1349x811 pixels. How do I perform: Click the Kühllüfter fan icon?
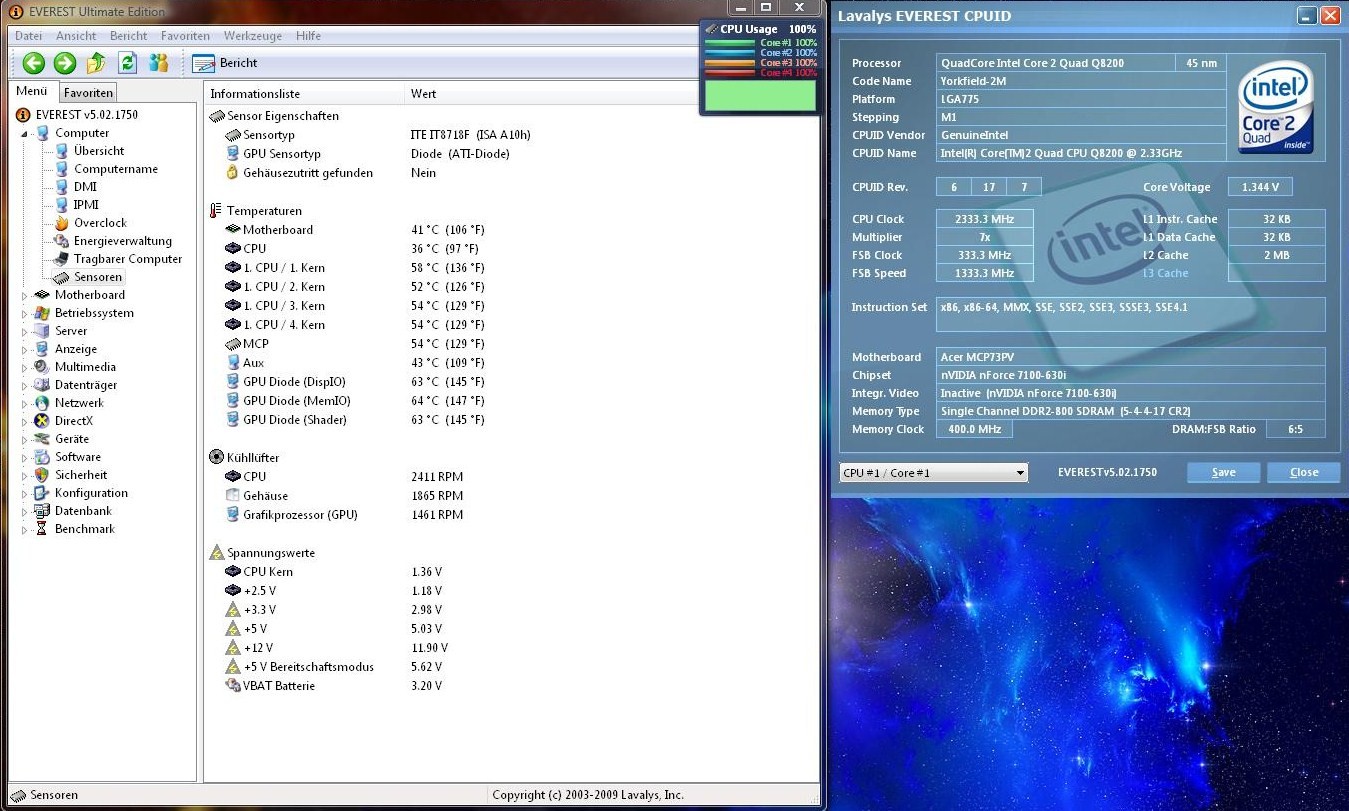click(216, 458)
